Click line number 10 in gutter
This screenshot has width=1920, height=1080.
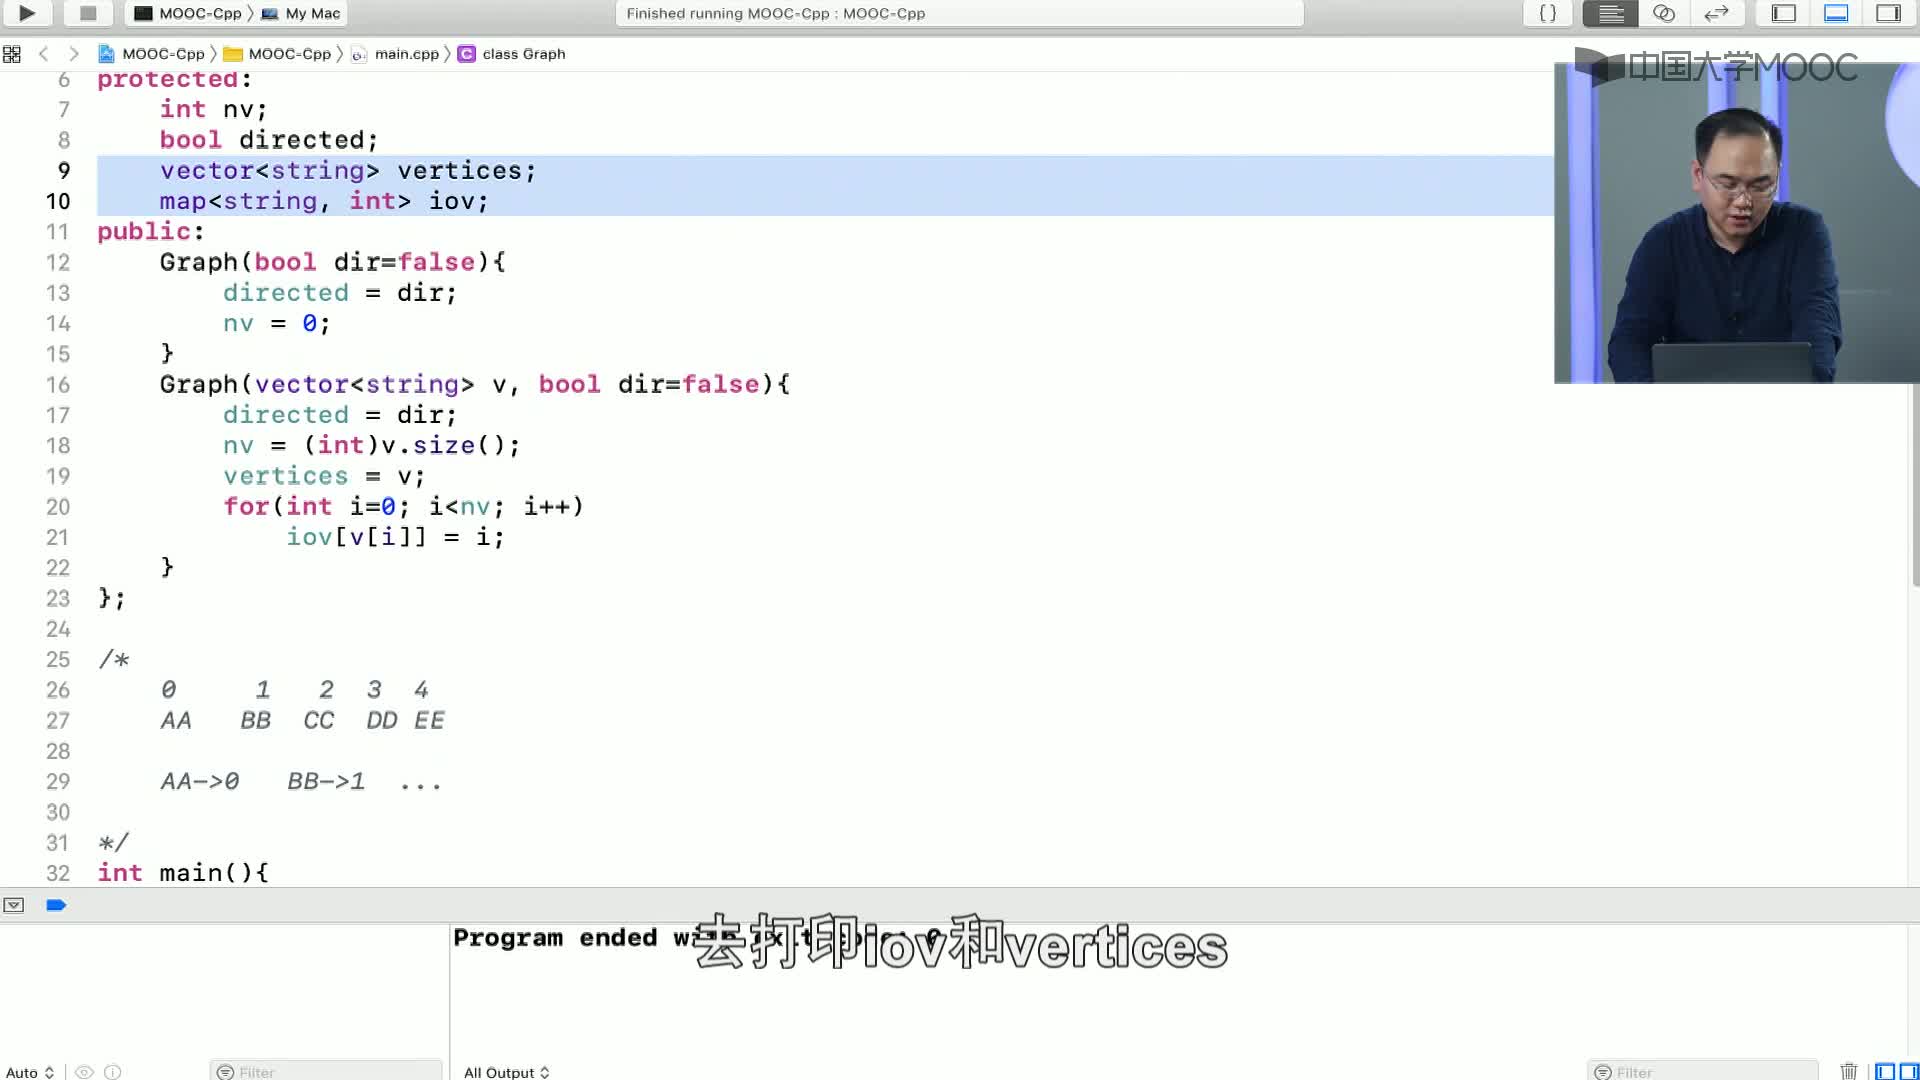coord(58,201)
